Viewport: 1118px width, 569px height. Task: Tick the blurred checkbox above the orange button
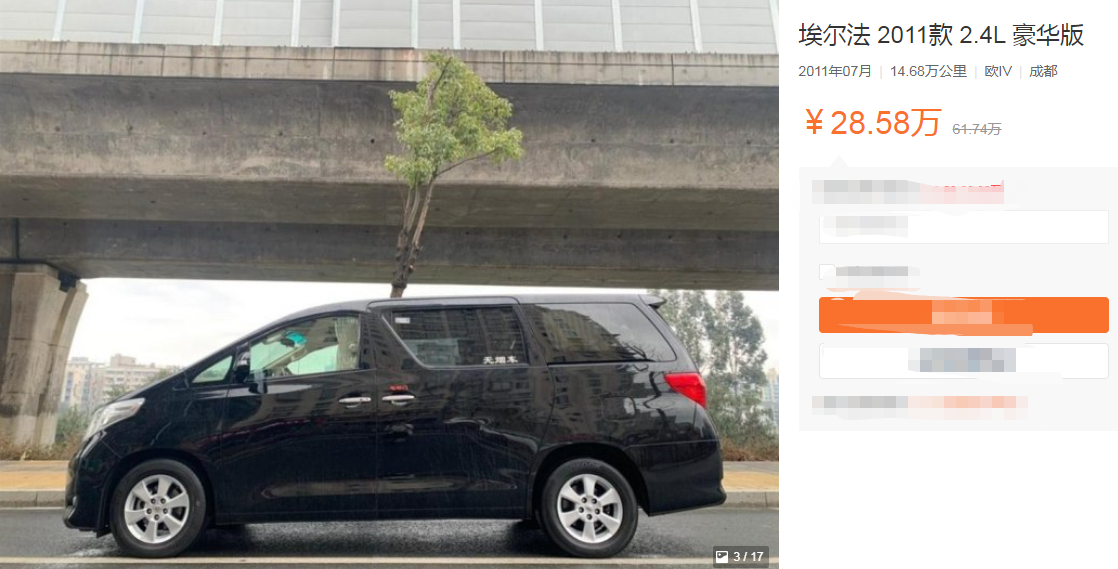click(x=826, y=272)
